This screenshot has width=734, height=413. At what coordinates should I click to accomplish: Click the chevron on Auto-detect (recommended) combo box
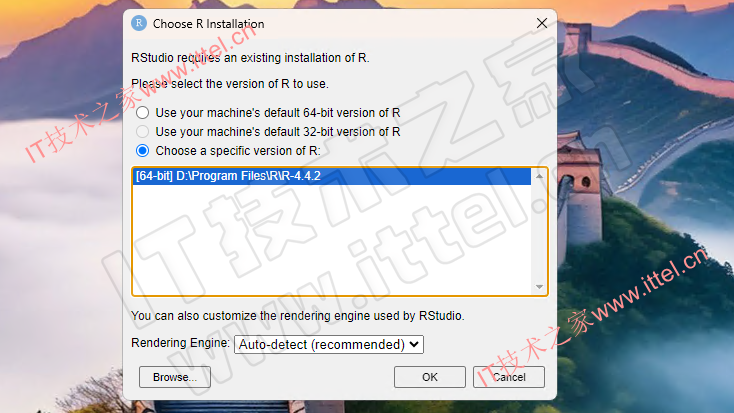point(414,344)
